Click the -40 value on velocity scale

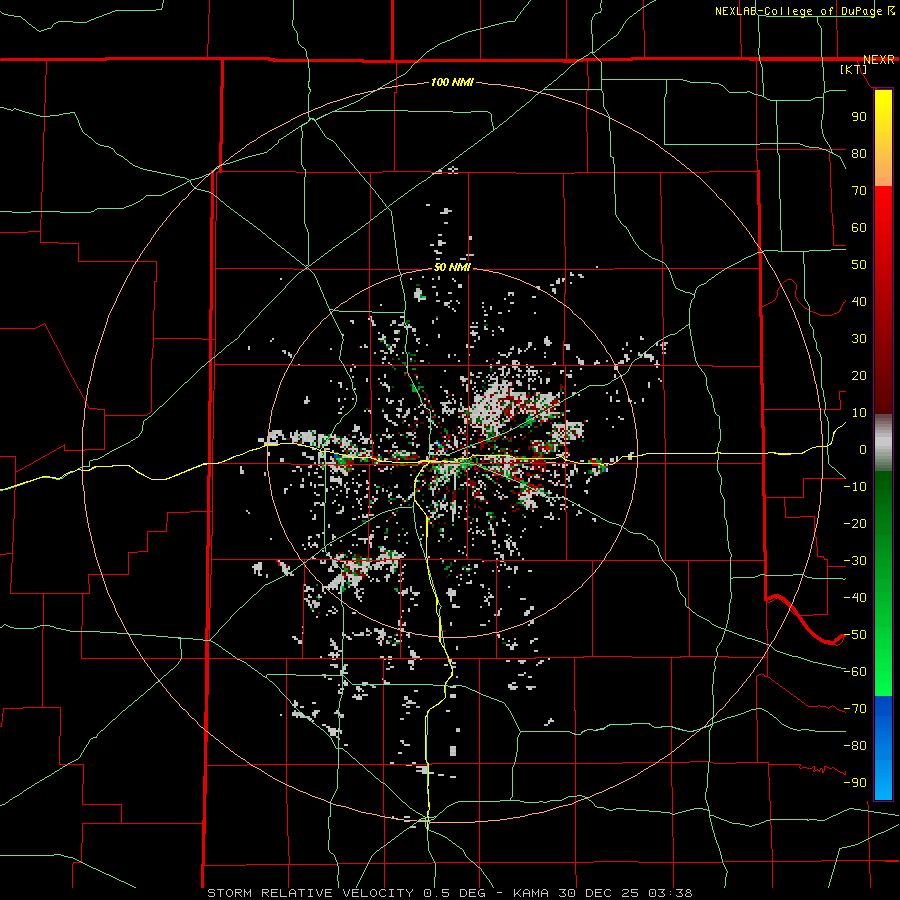[855, 598]
